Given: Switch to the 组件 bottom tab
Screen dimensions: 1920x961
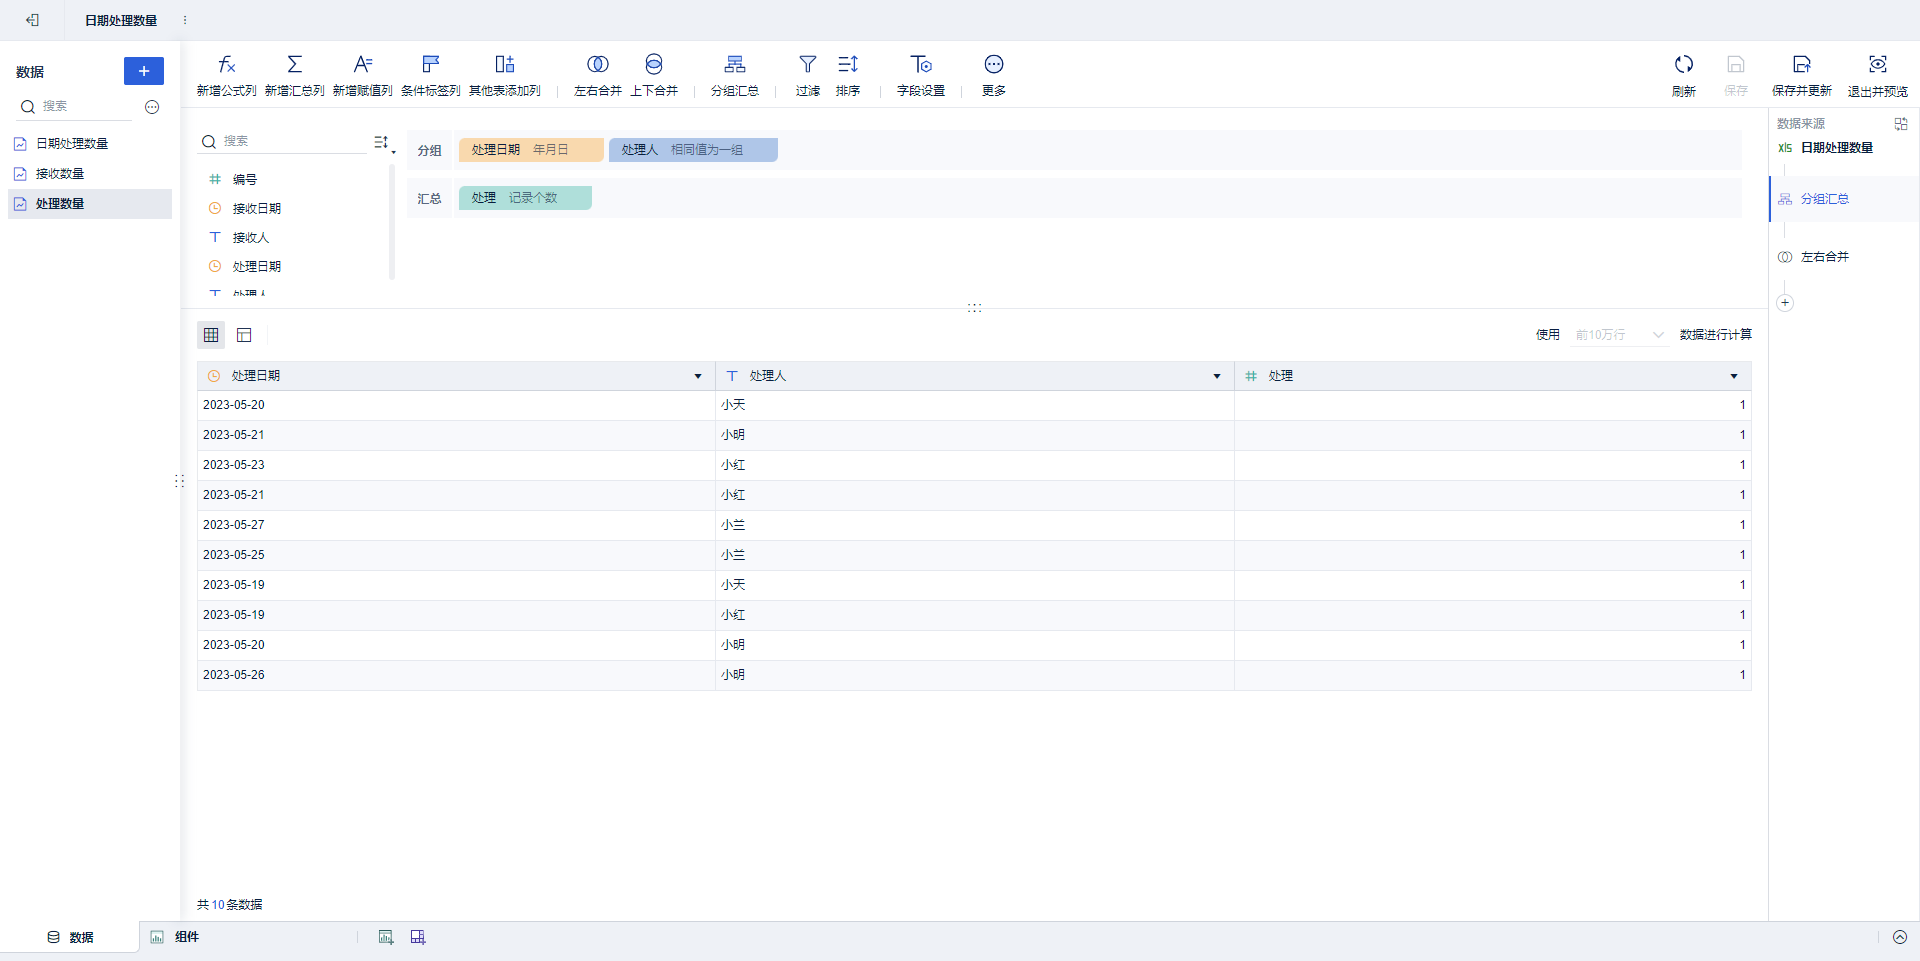Looking at the screenshot, I should [175, 937].
